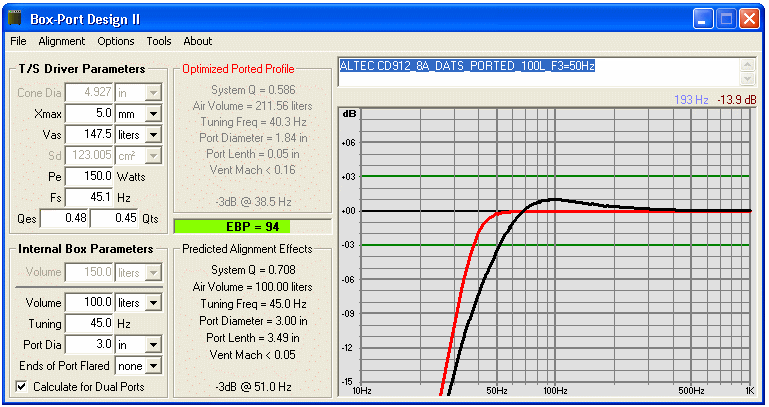
Task: Expand the Xmax unit dropdown
Action: pyautogui.click(x=154, y=114)
